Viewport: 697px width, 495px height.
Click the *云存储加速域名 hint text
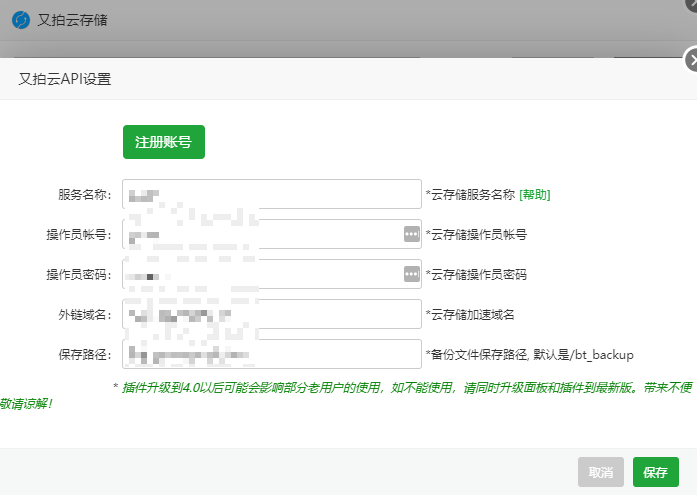470,315
